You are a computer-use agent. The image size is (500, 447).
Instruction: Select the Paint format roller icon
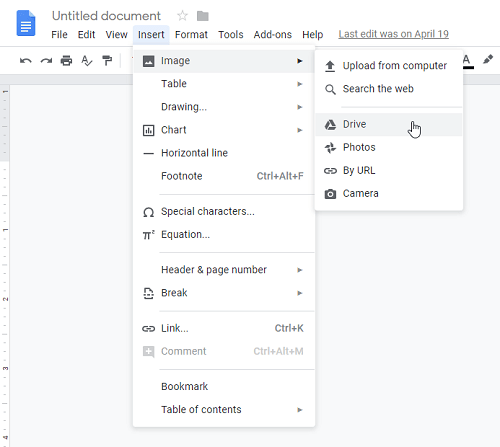click(107, 61)
